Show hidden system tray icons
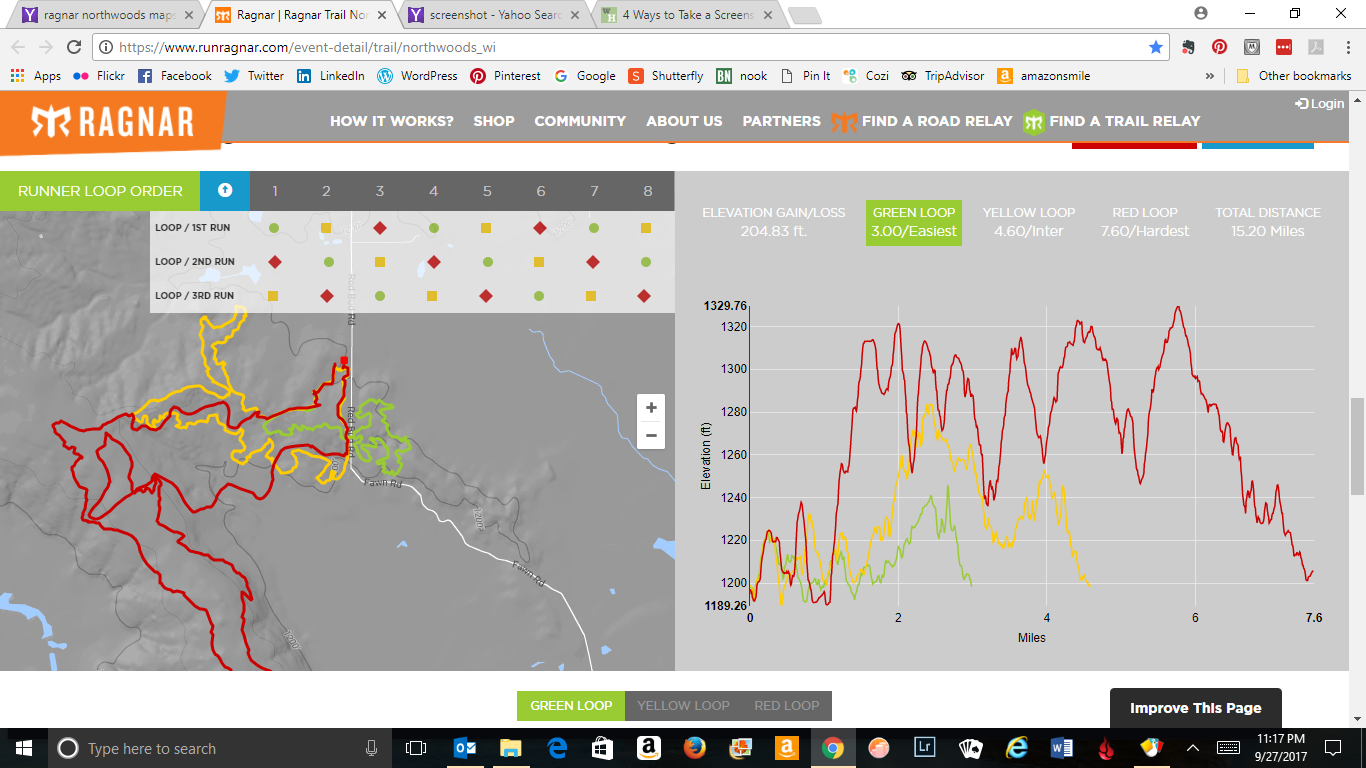Image resolution: width=1366 pixels, height=768 pixels. [1192, 748]
